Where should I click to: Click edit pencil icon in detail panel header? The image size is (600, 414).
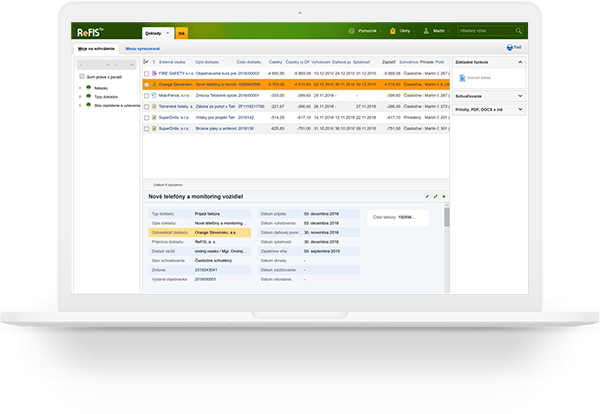(x=427, y=197)
